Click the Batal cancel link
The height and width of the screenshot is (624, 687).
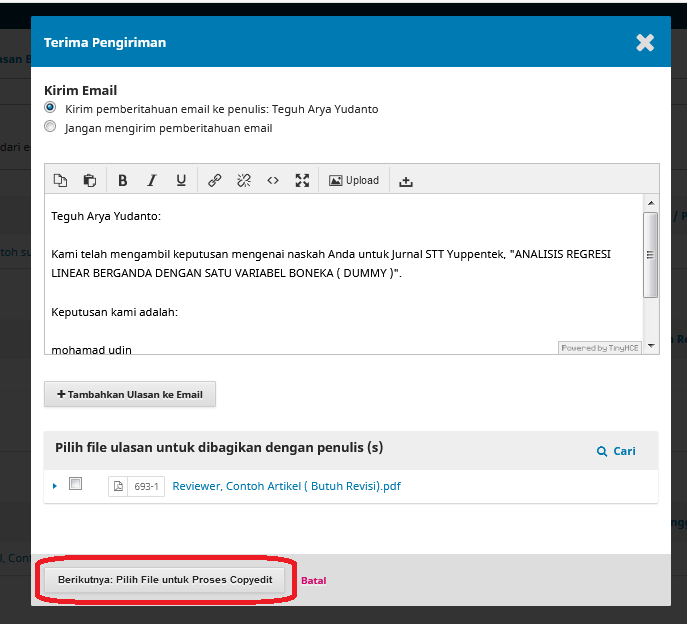pos(313,580)
